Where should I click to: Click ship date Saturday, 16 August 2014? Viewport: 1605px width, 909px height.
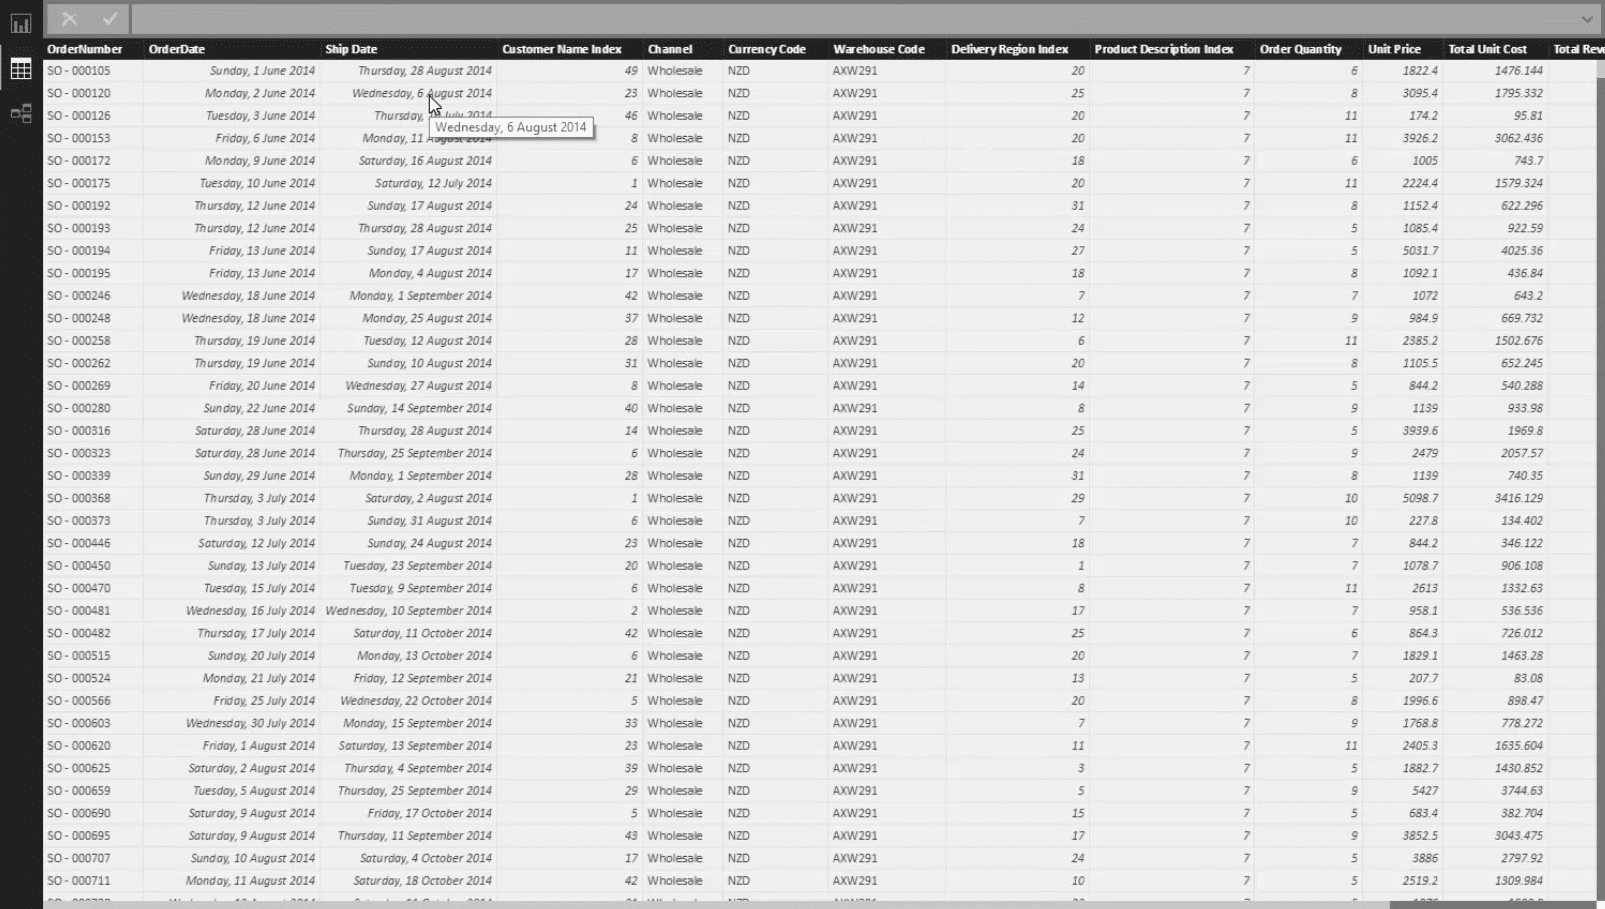[425, 161]
